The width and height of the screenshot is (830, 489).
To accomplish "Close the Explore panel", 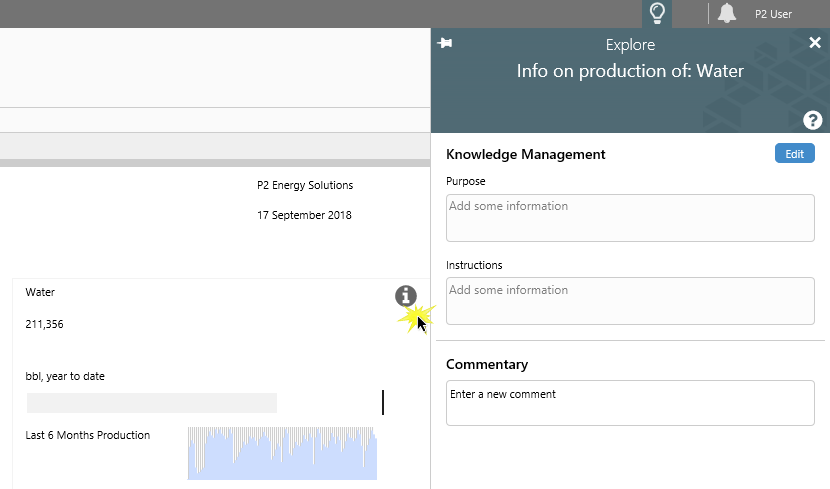I will pos(815,42).
